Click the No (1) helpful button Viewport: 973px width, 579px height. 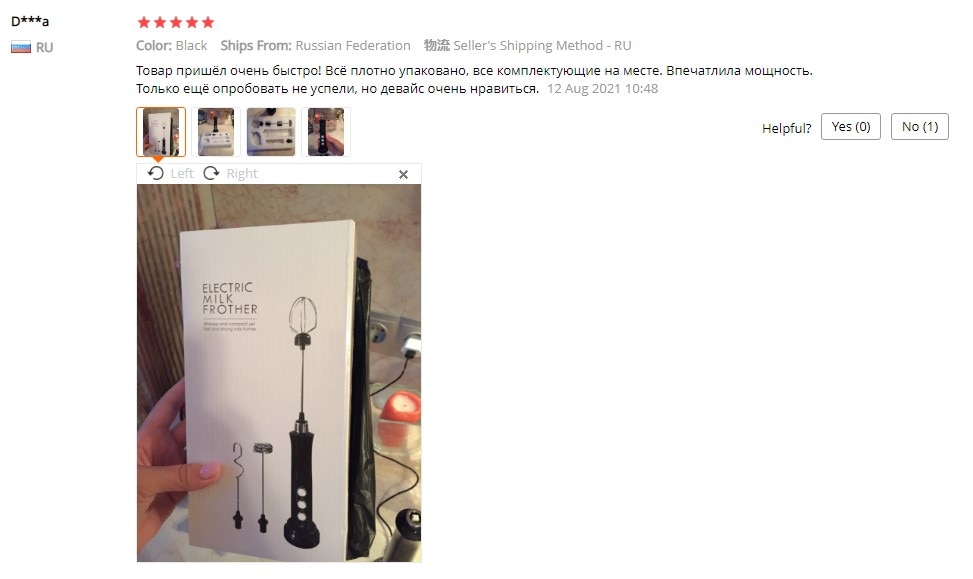(x=920, y=127)
